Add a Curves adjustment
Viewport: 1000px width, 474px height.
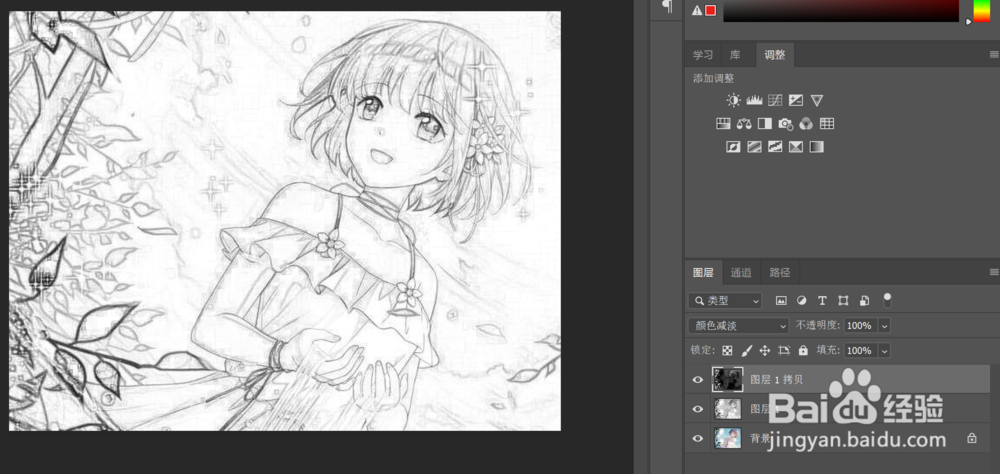coord(775,100)
